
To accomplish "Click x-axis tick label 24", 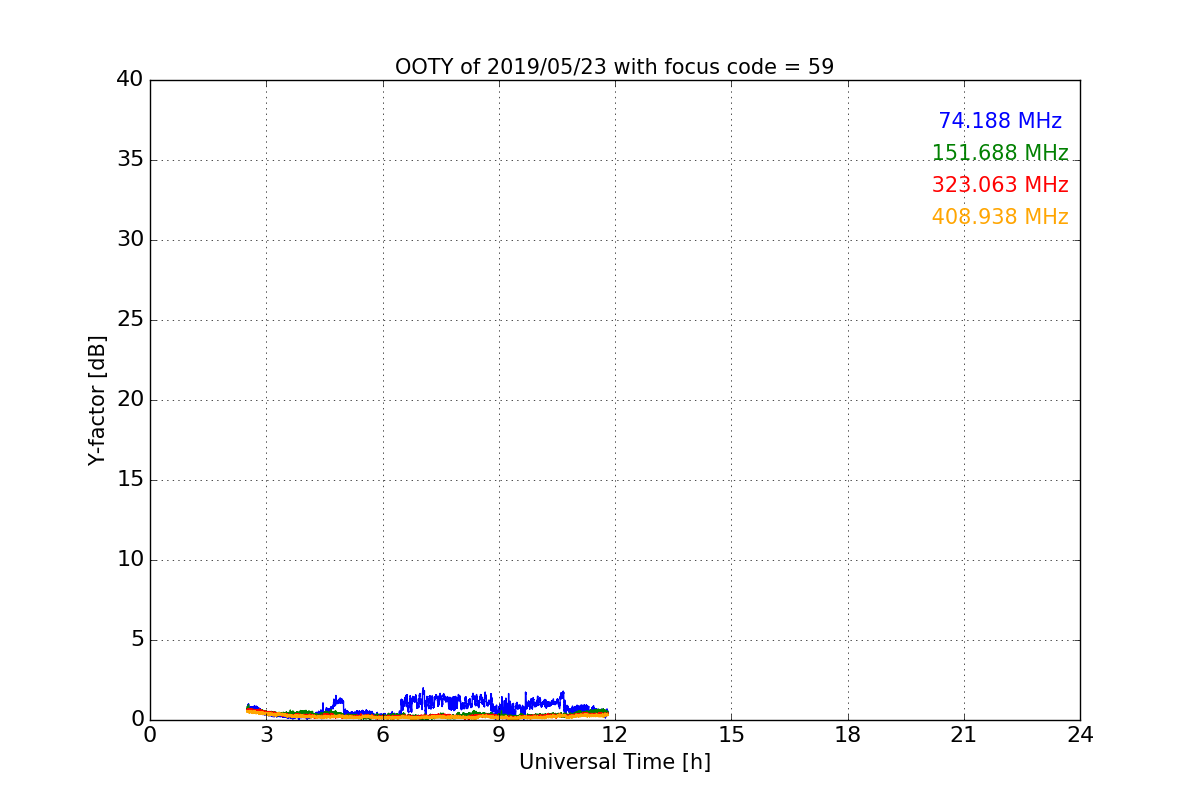I will (1080, 735).
